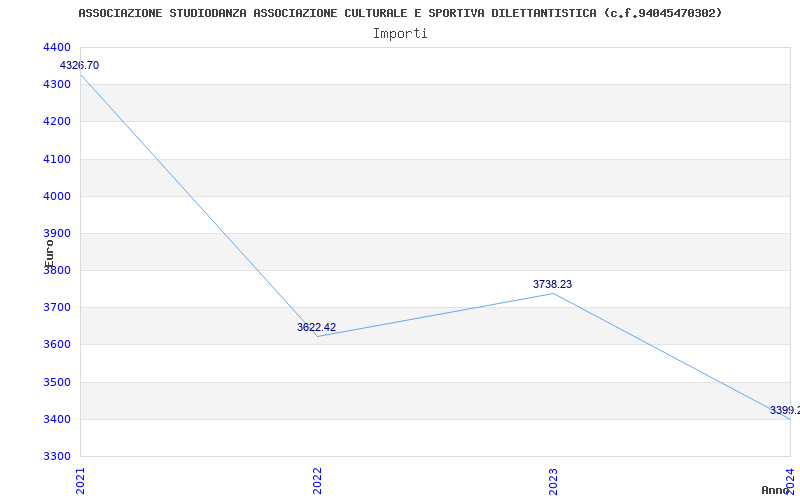Click the 'Importi' subtitle

tap(400, 34)
